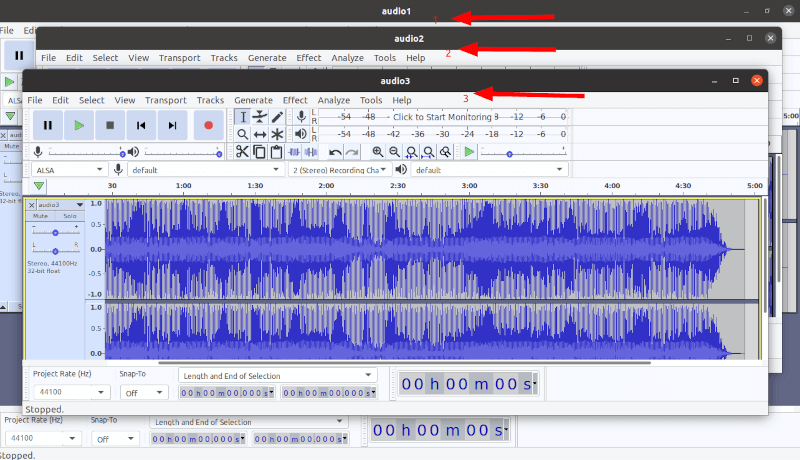
Task: Open the 2 (Stereo) Recording Channels dropdown
Action: point(339,170)
